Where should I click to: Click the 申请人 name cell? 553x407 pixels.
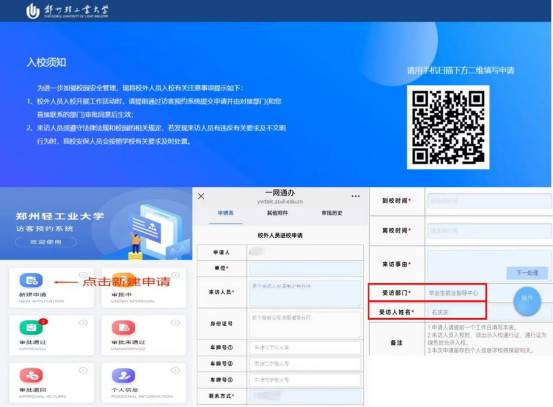[x=305, y=252]
